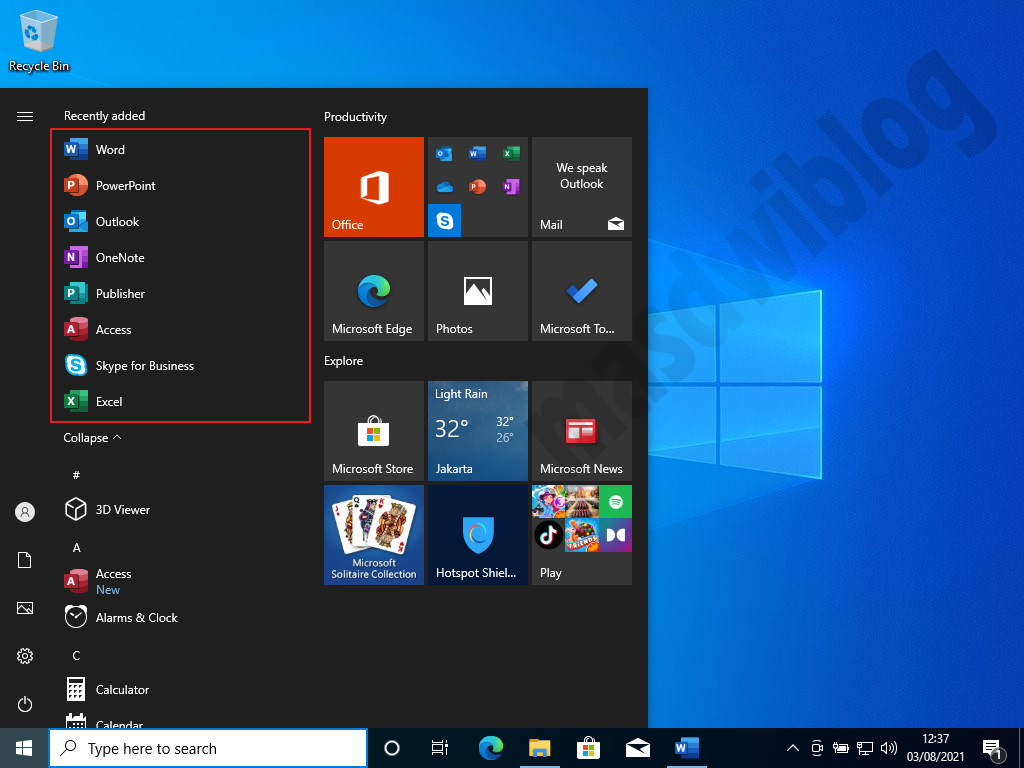Viewport: 1024px width, 768px height.
Task: Launch OneNote from the Start menu
Action: 180,257
